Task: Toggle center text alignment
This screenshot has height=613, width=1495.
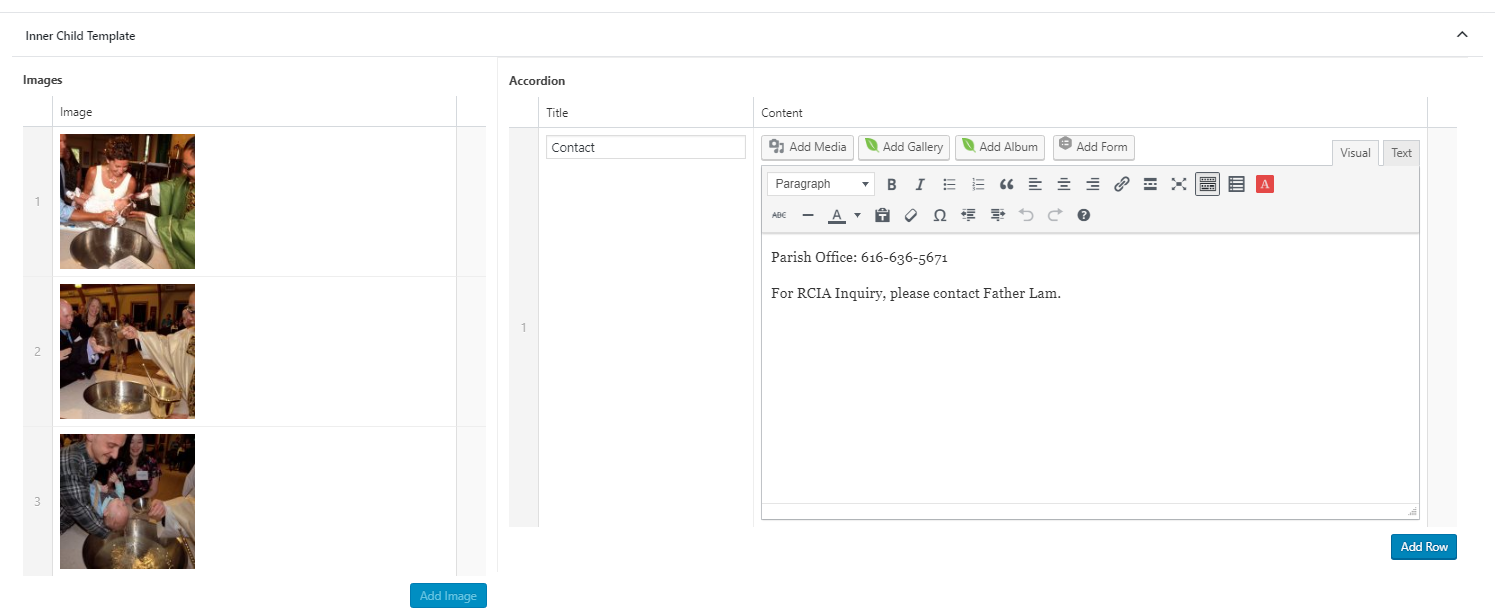Action: point(1064,184)
